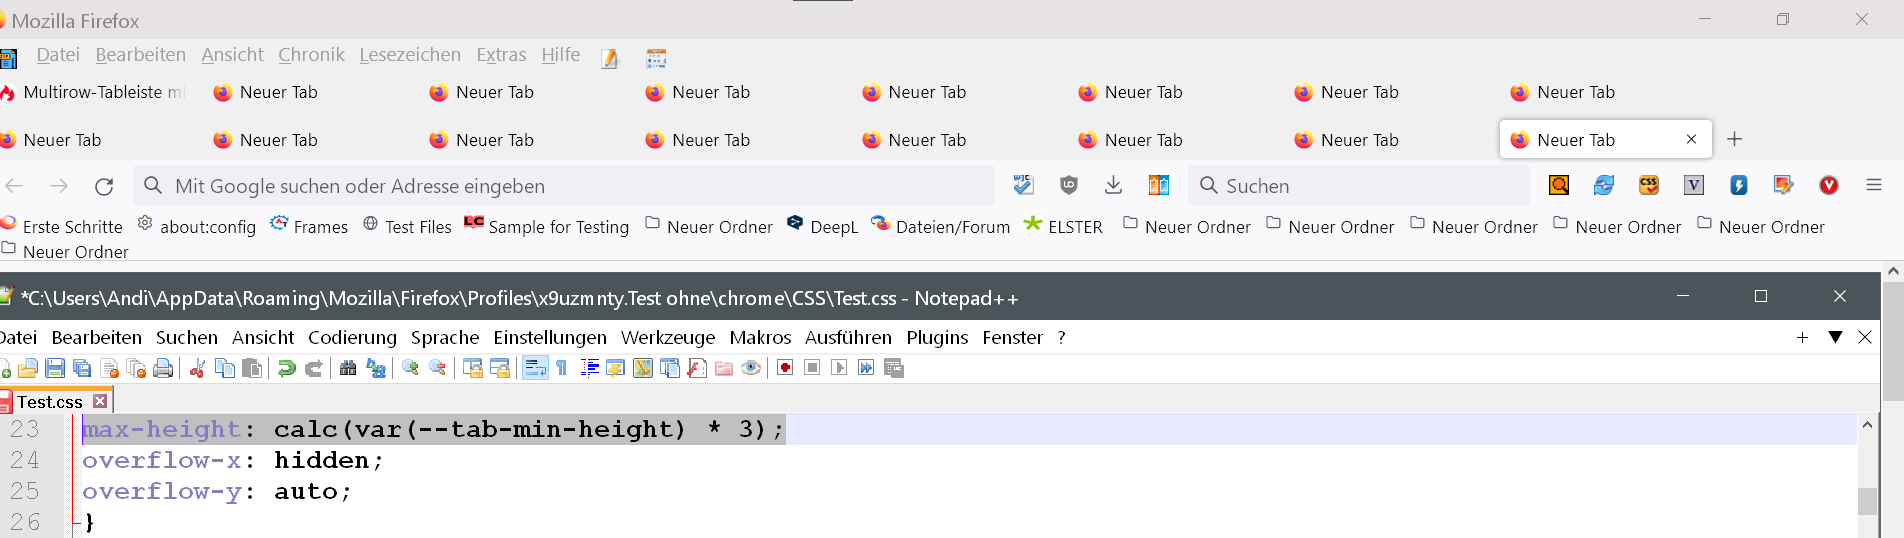Toggle synchronize vertical scrolling icon

click(472, 368)
